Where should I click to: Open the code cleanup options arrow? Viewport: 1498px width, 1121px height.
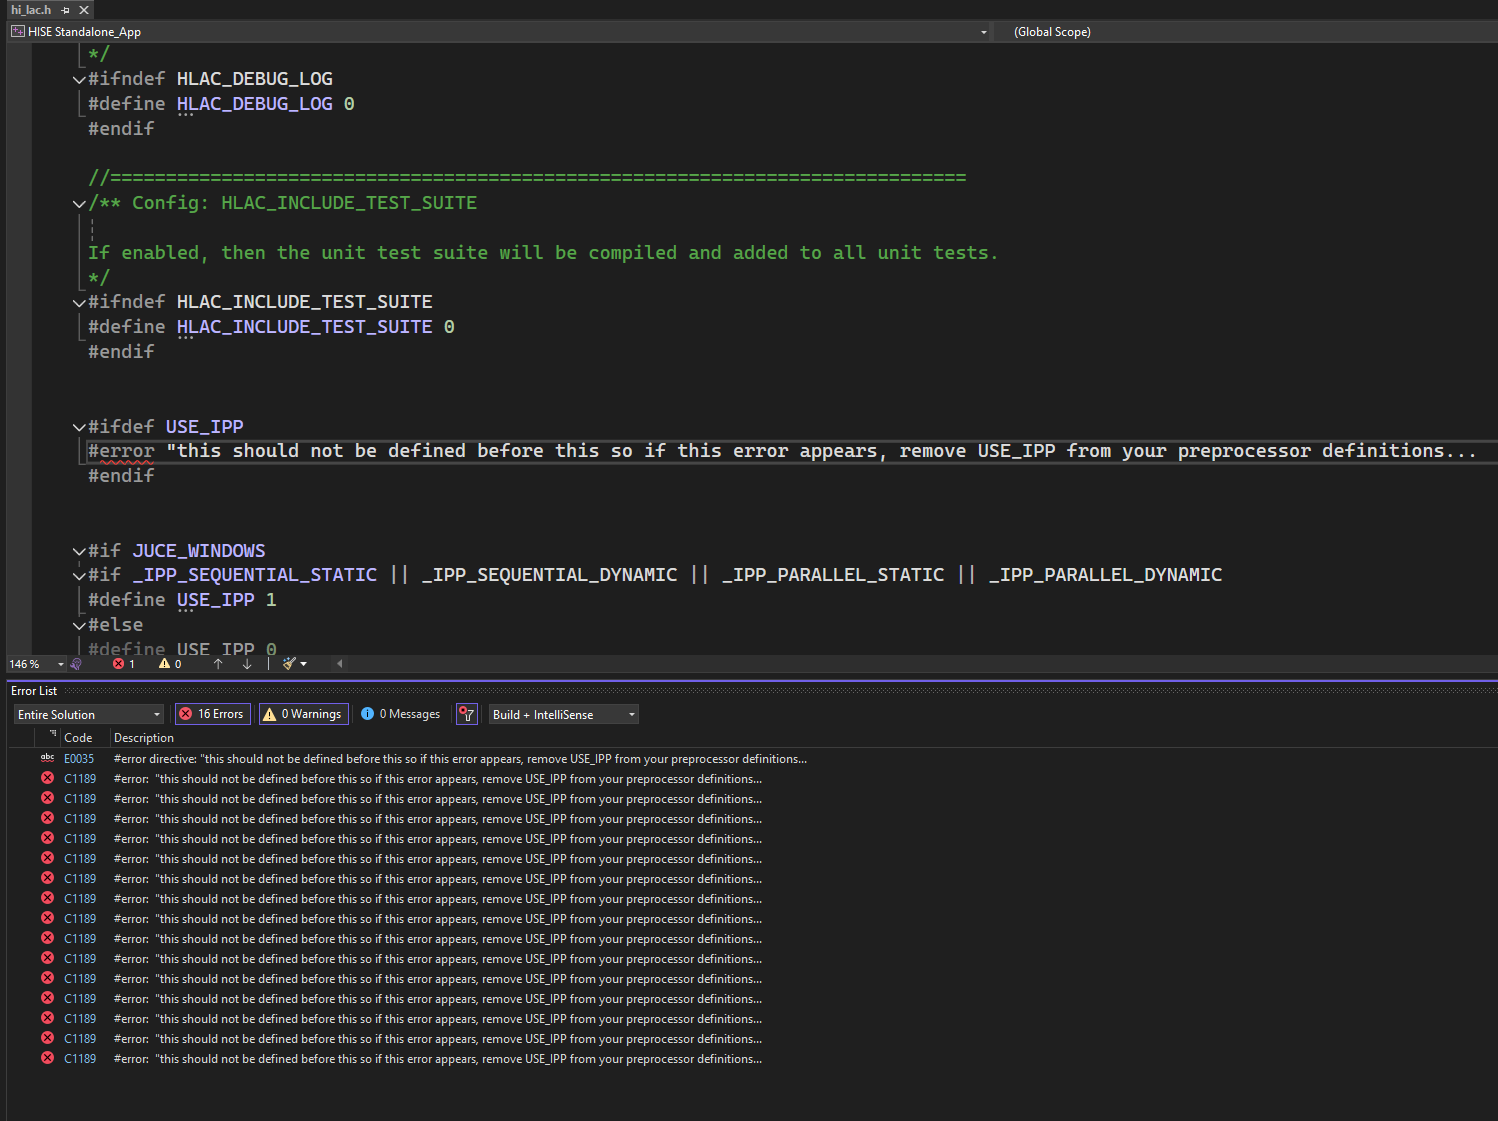pyautogui.click(x=303, y=664)
